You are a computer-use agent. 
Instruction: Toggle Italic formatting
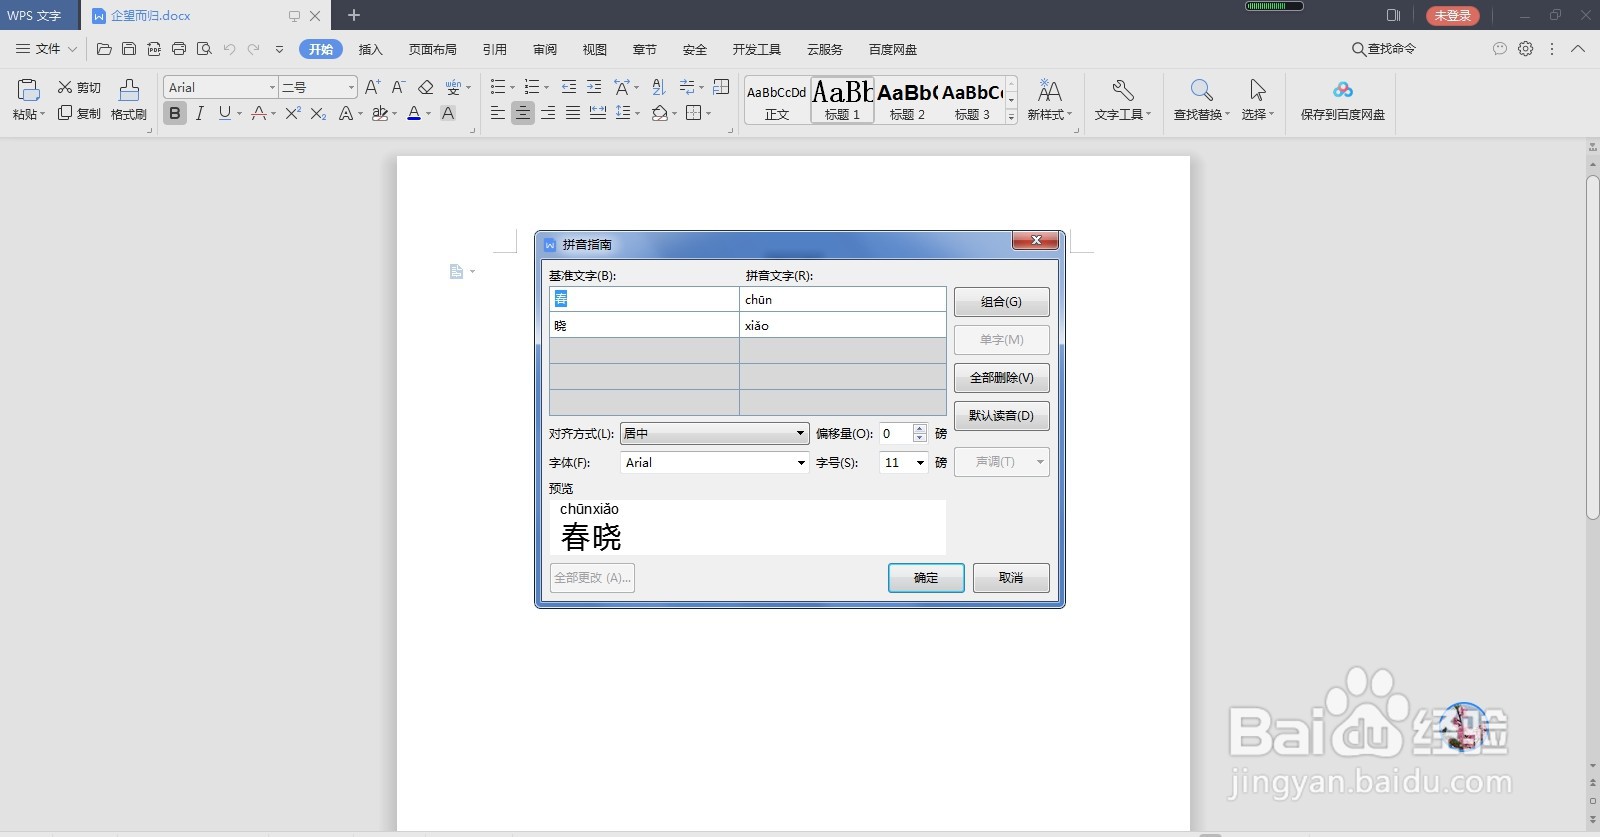pos(200,114)
